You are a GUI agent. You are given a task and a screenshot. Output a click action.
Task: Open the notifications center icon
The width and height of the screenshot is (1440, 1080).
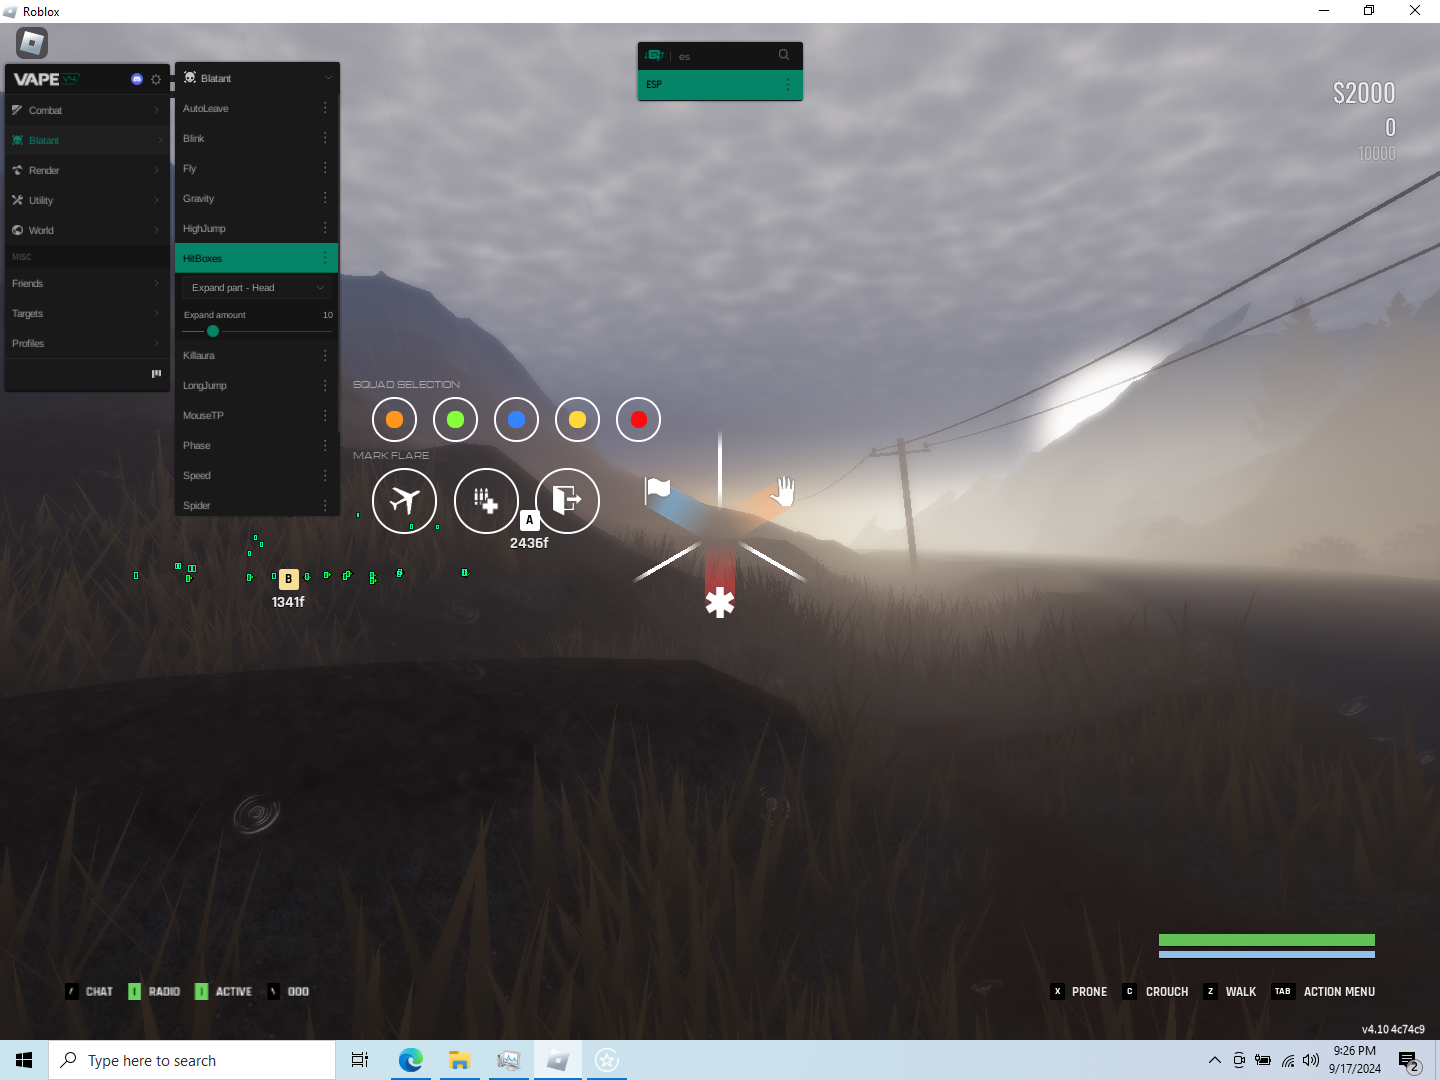coord(1409,1060)
